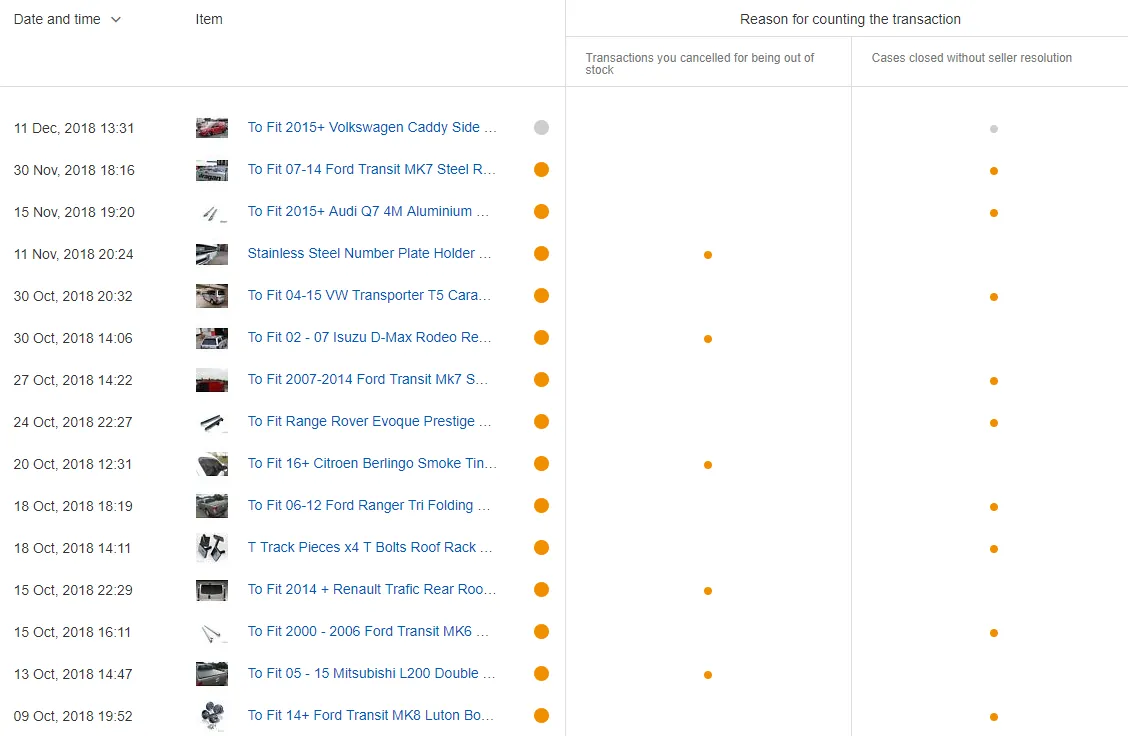1128x736 pixels.
Task: Click 'Cases closed without seller resolution' header
Action: click(x=972, y=58)
